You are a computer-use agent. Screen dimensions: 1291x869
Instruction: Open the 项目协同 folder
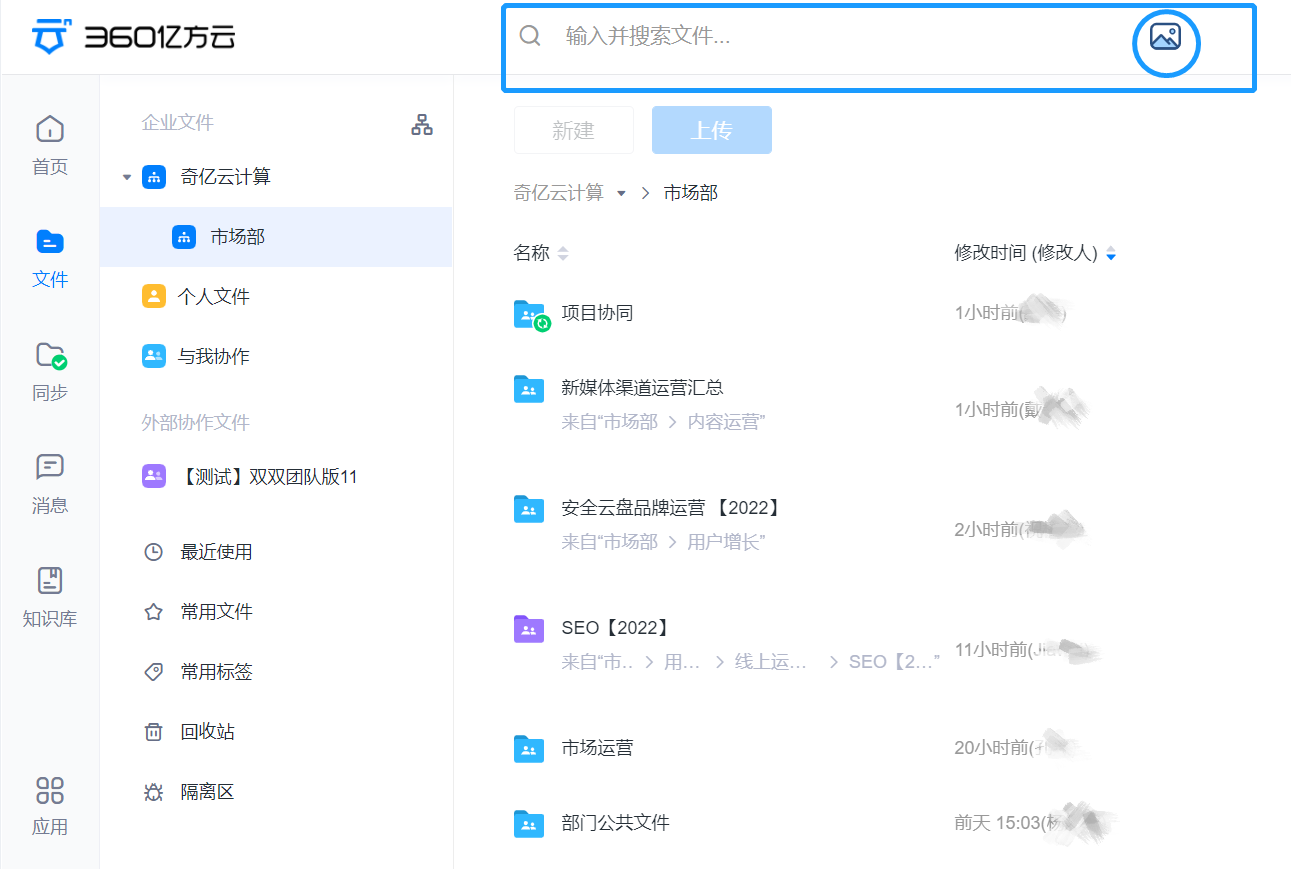tap(597, 313)
